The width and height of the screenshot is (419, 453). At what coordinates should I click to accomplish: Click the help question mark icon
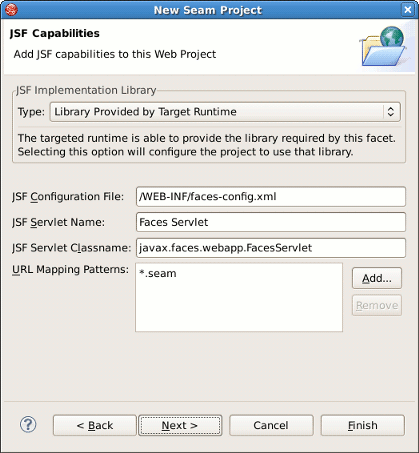pos(28,425)
